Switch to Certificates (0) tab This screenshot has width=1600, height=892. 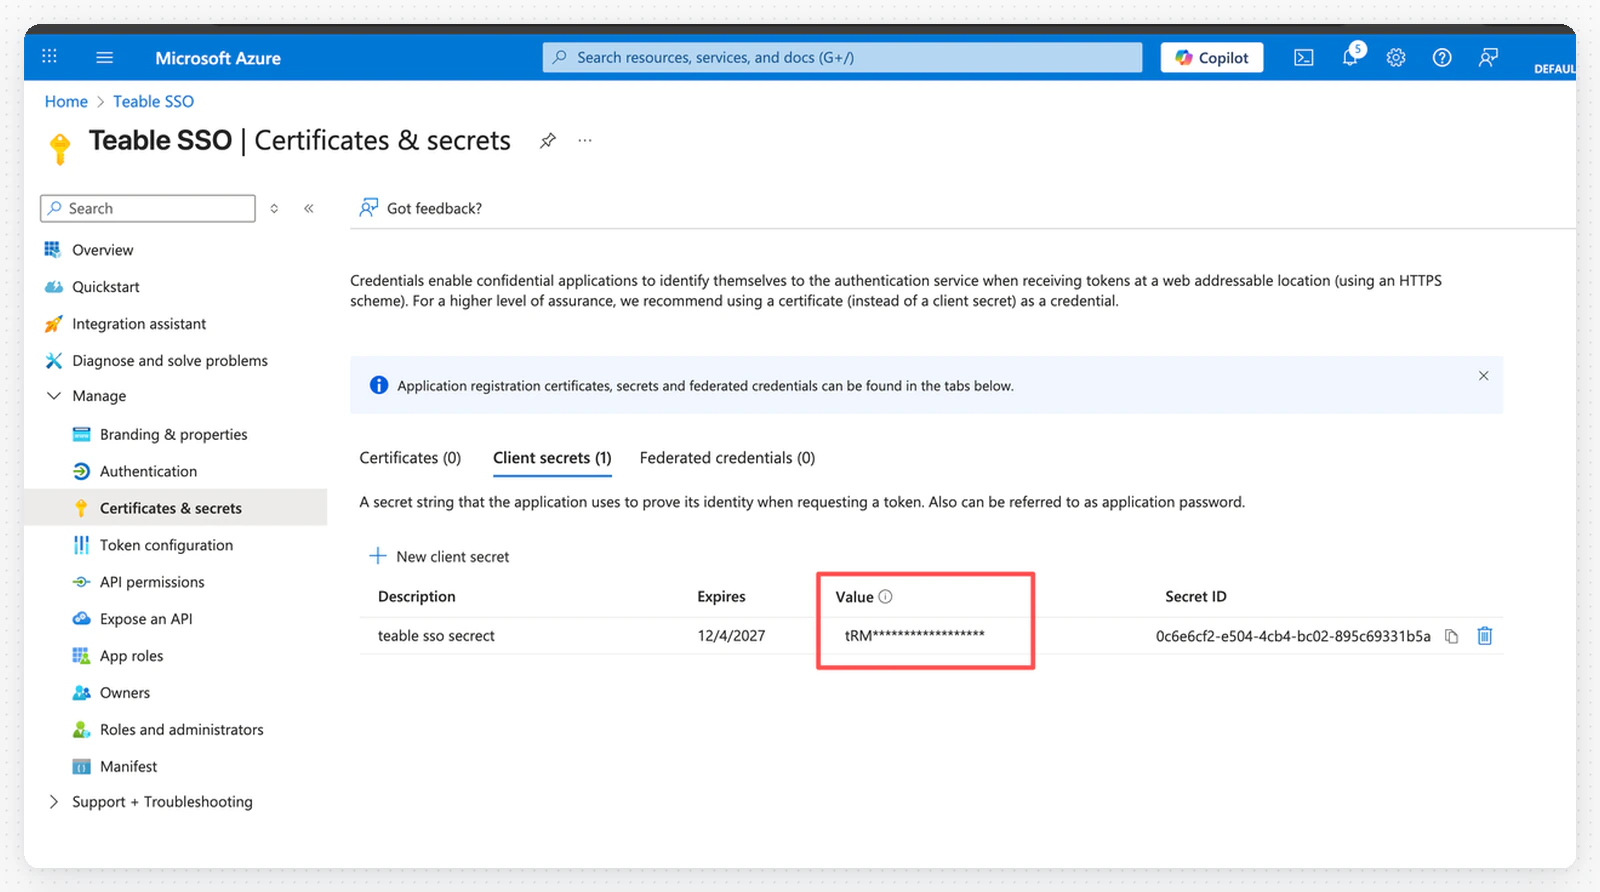pos(410,458)
